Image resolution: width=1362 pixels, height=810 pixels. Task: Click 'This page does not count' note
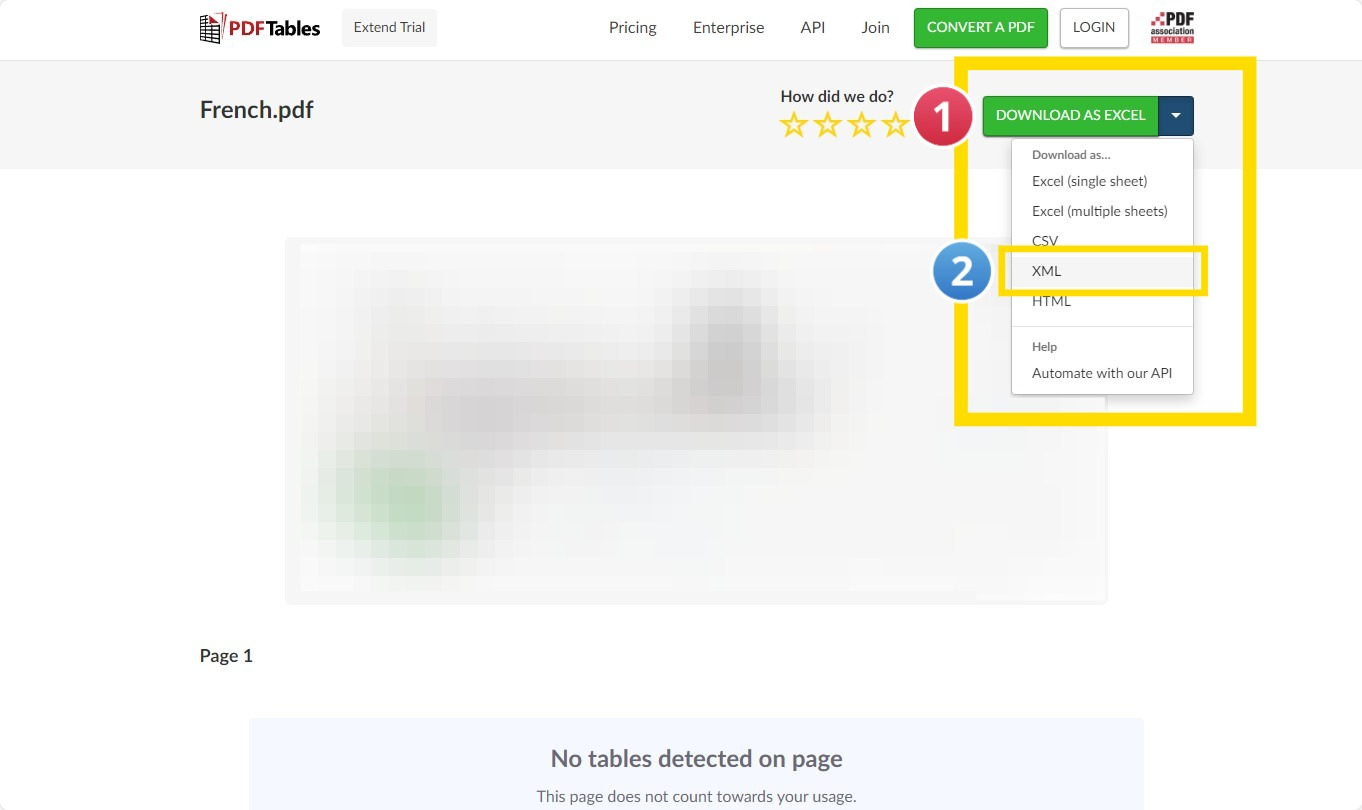[x=696, y=797]
